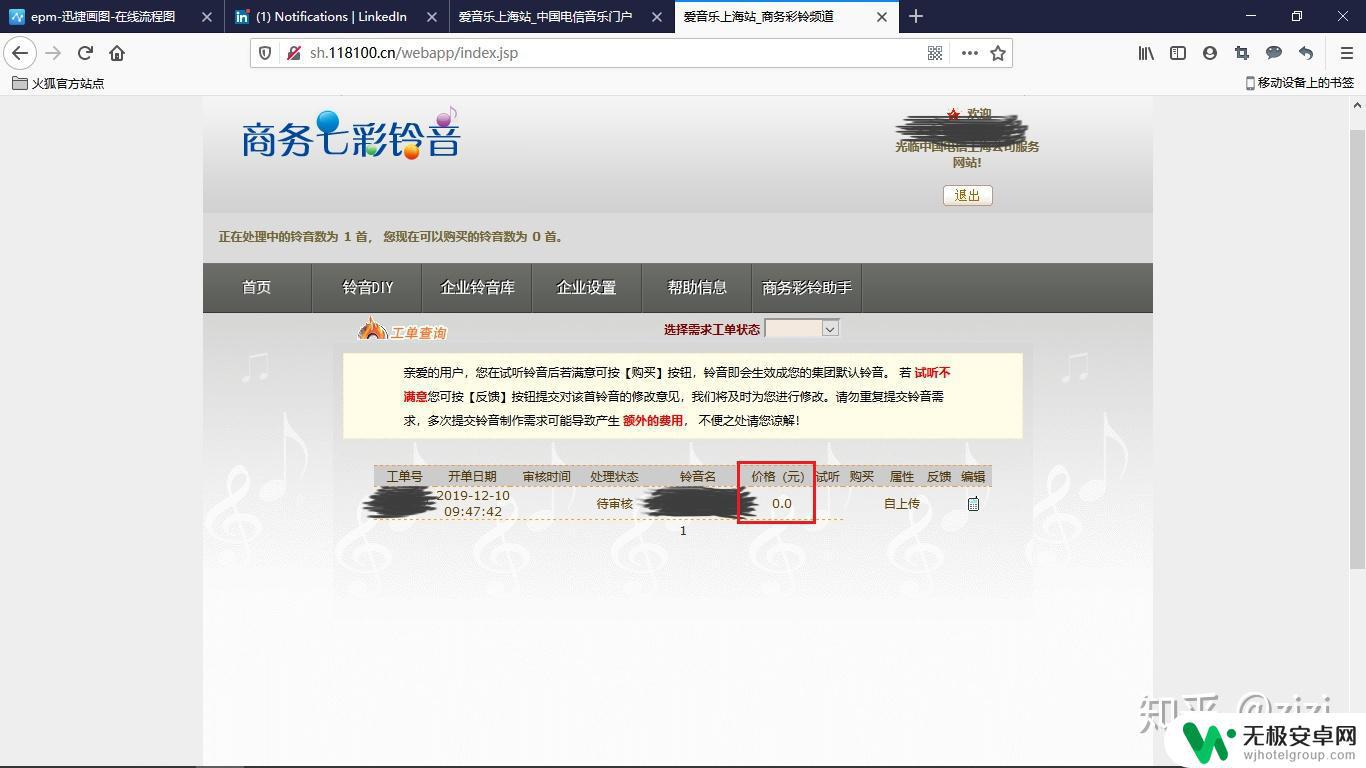Open the Firefox hamburger menu
This screenshot has width=1366, height=768.
point(1346,53)
